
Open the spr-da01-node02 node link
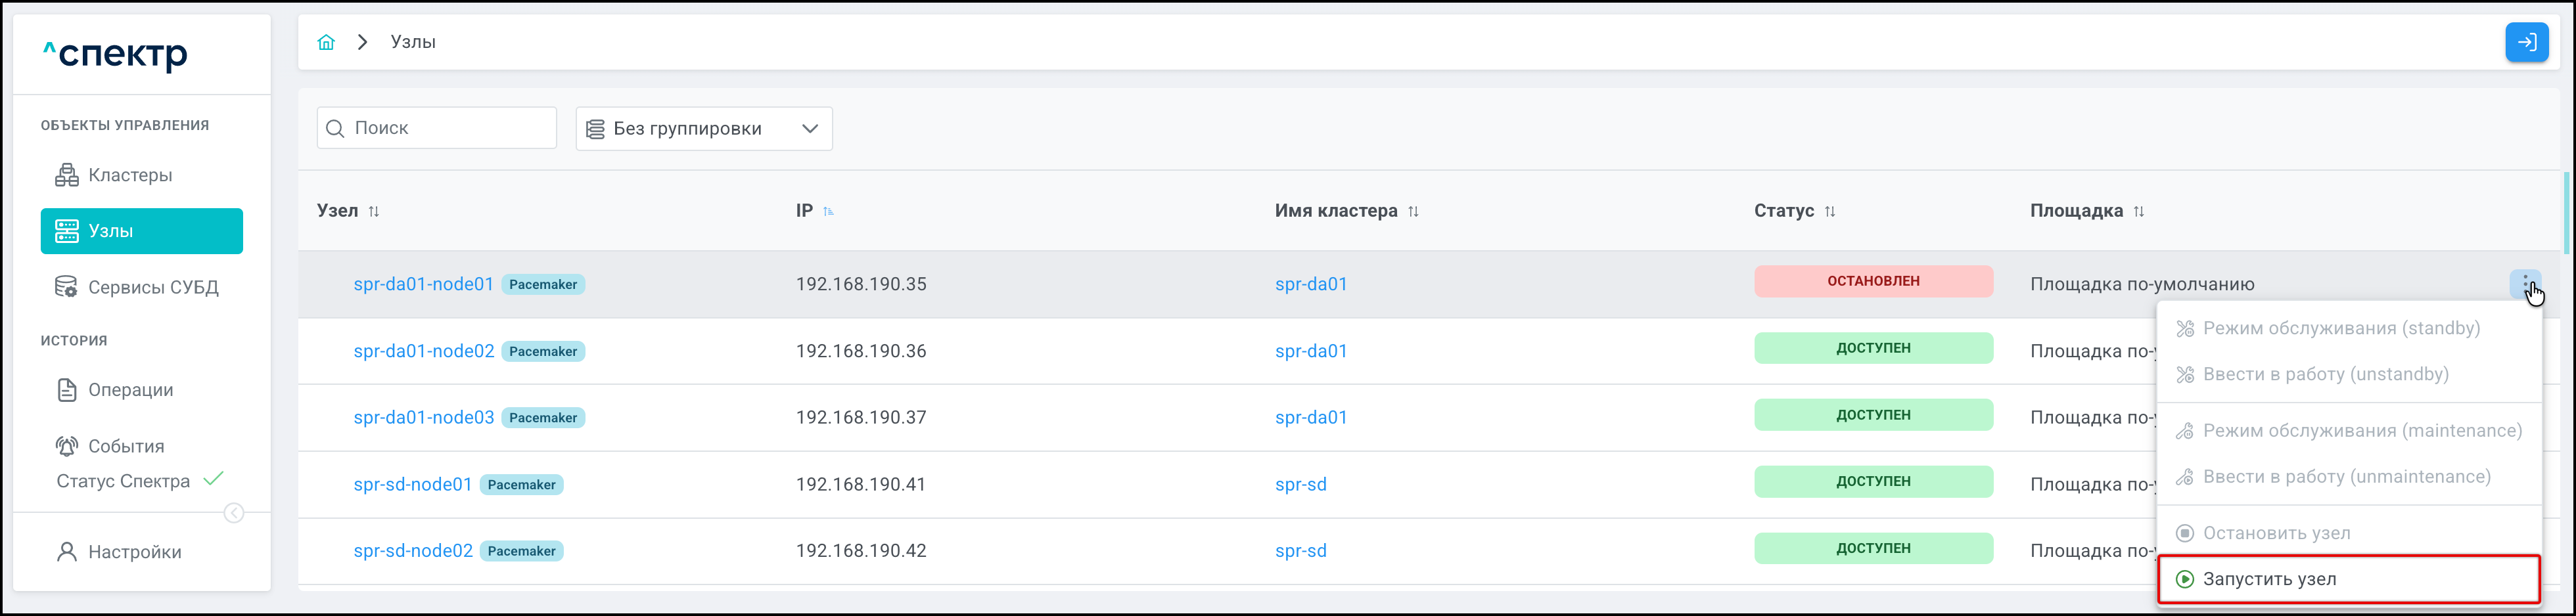423,351
